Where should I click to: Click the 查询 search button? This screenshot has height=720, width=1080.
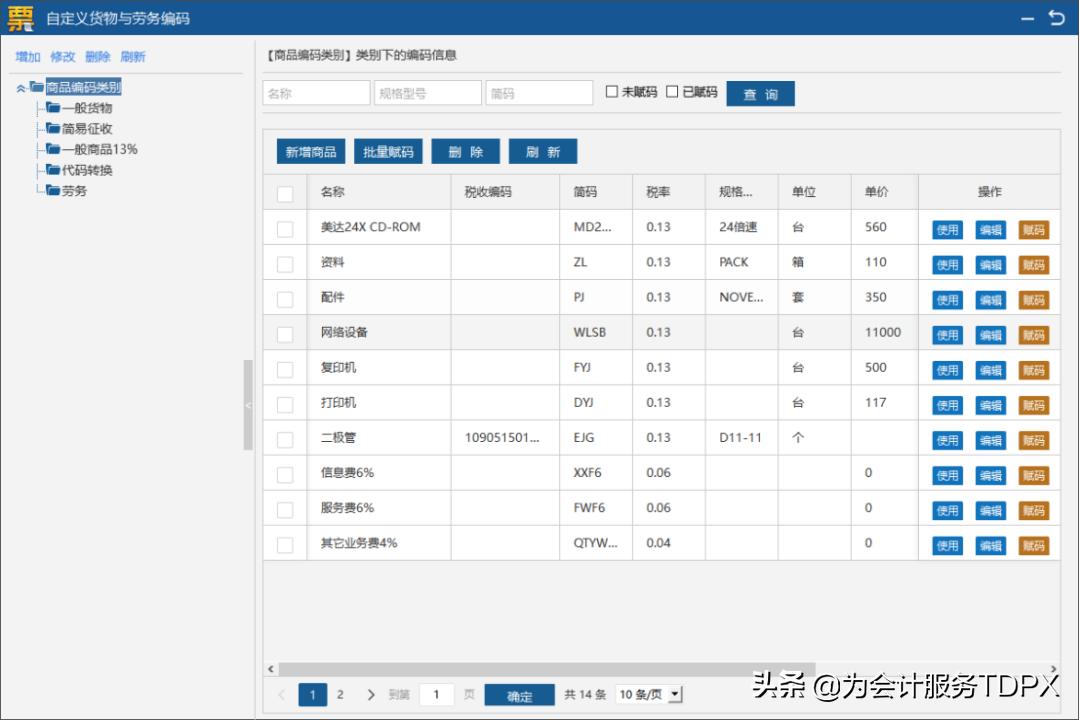pos(761,92)
